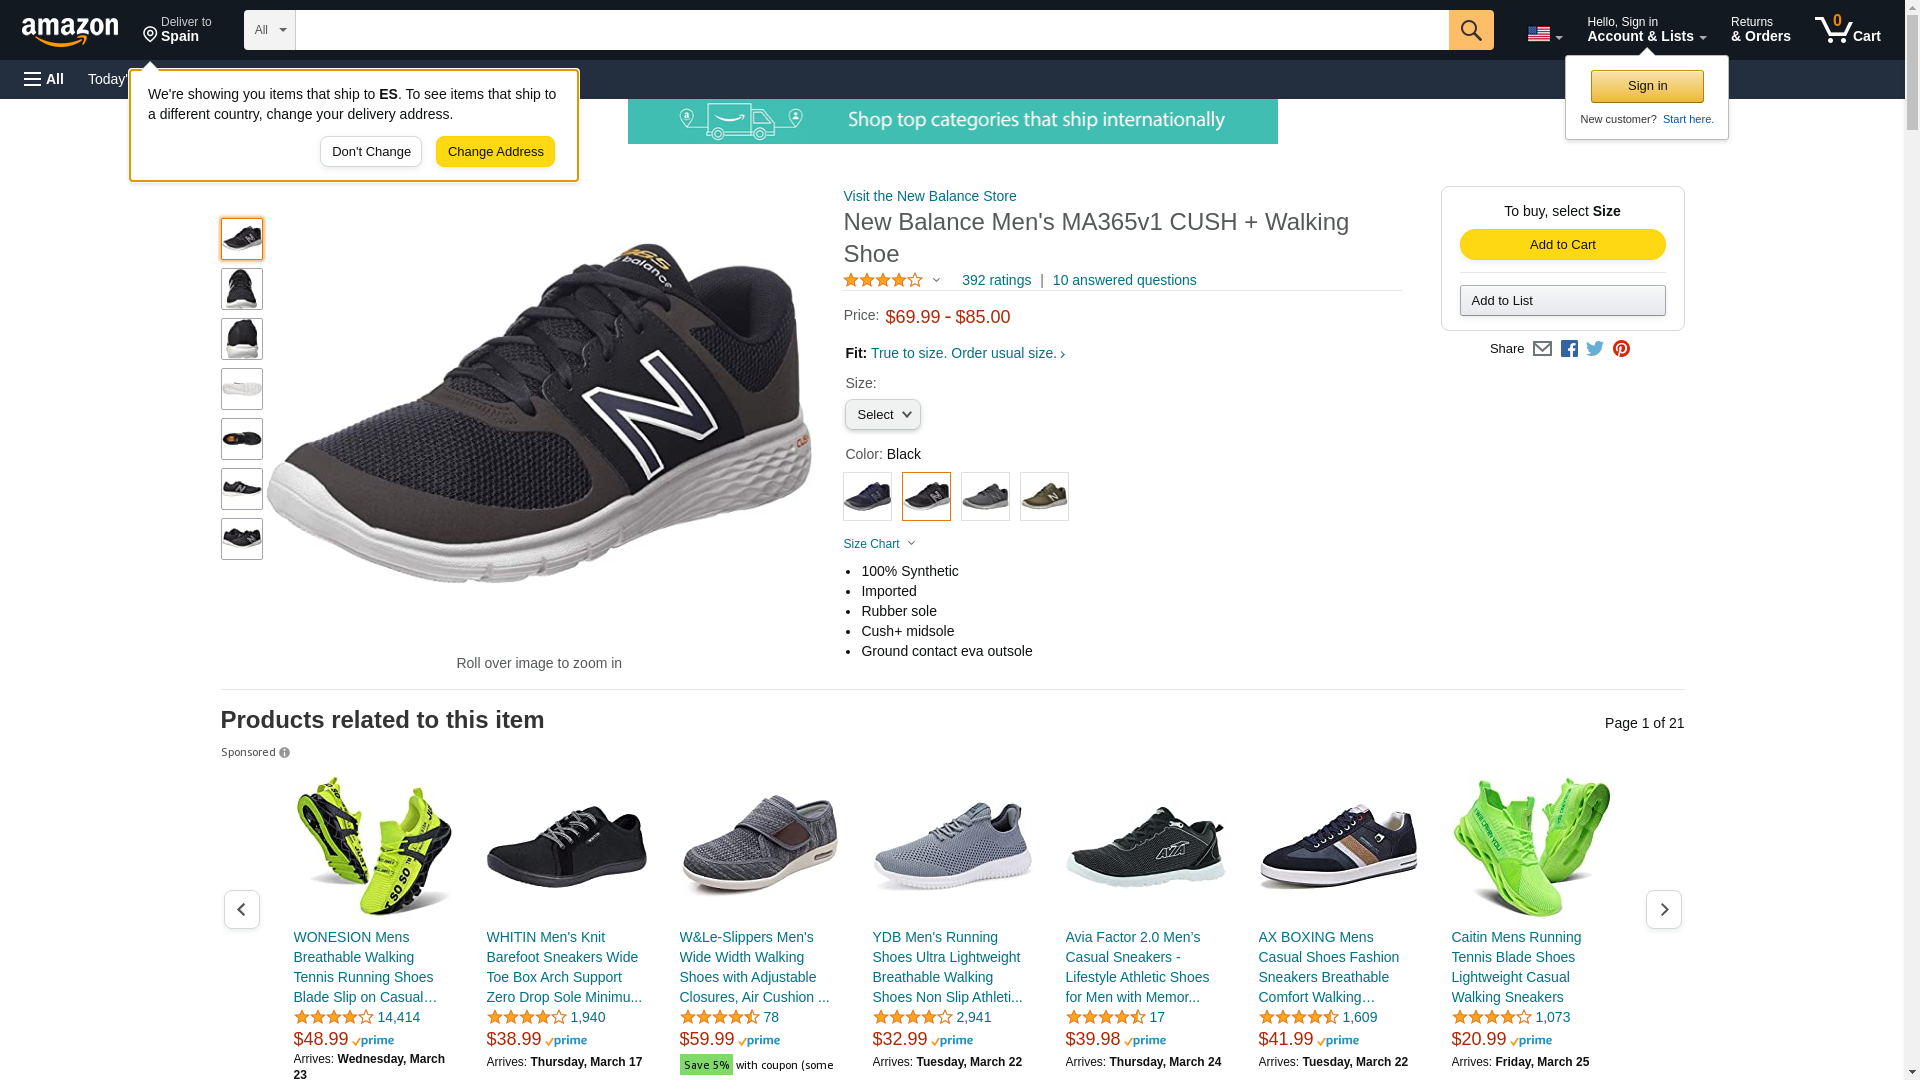Viewport: 1920px width, 1080px height.
Task: Select the navy blue color swatch
Action: (x=867, y=496)
